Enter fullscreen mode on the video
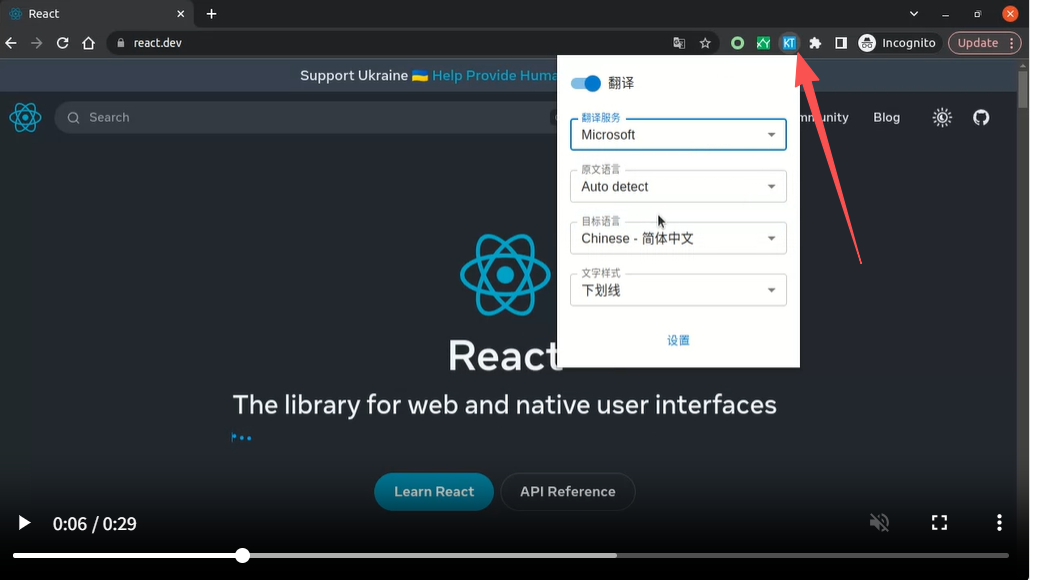 [939, 522]
